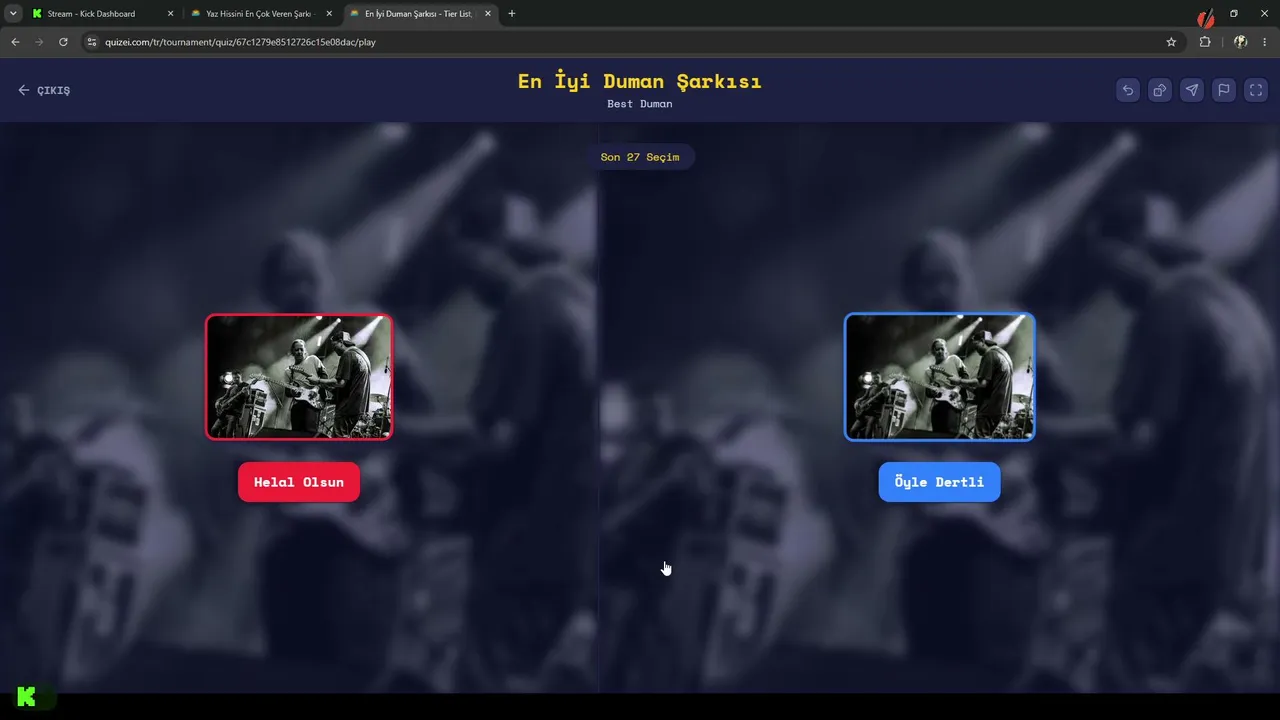Open the browser extensions puzzle icon
1280x720 pixels.
1205,42
